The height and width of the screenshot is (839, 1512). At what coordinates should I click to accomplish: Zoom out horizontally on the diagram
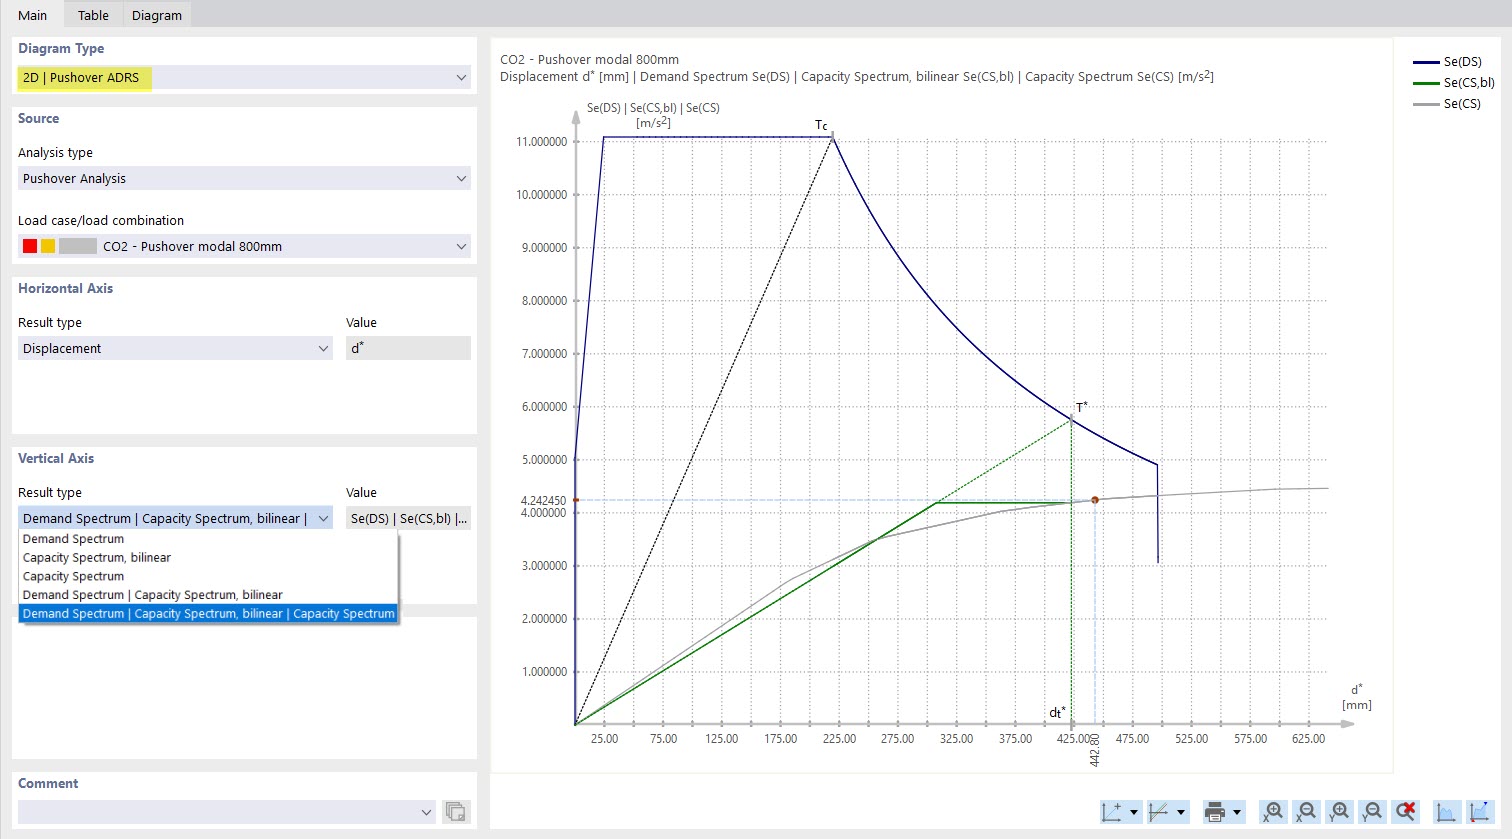1306,812
